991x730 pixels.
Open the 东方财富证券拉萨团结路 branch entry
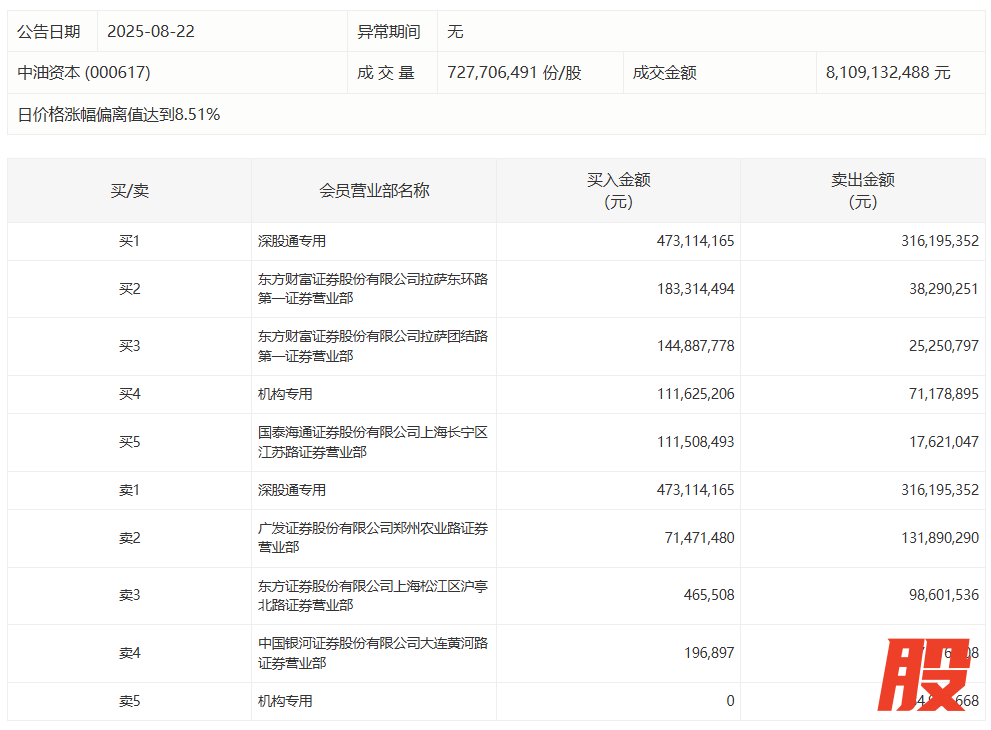(372, 346)
